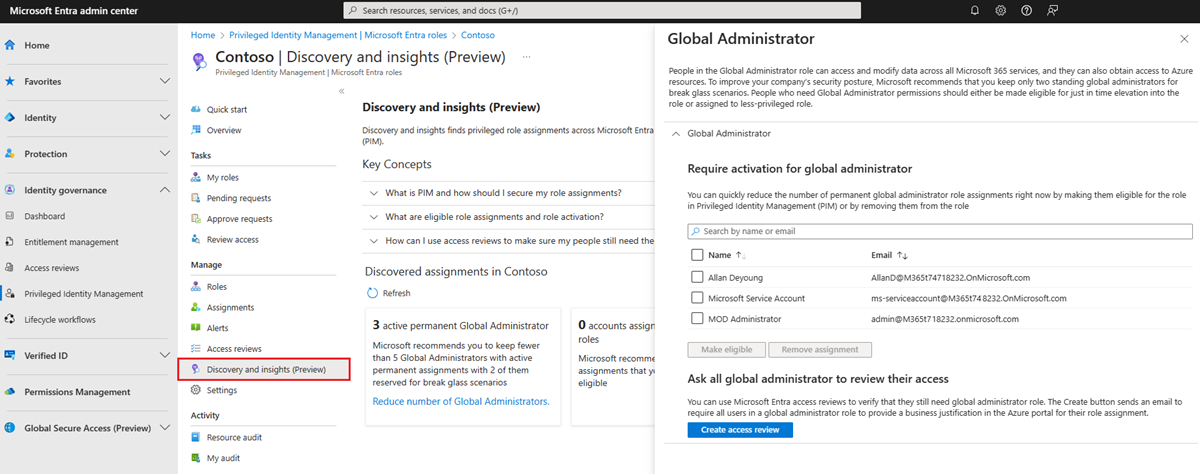1200x474 pixels.
Task: Select the Microsoft Service Account checkbox
Action: (697, 298)
